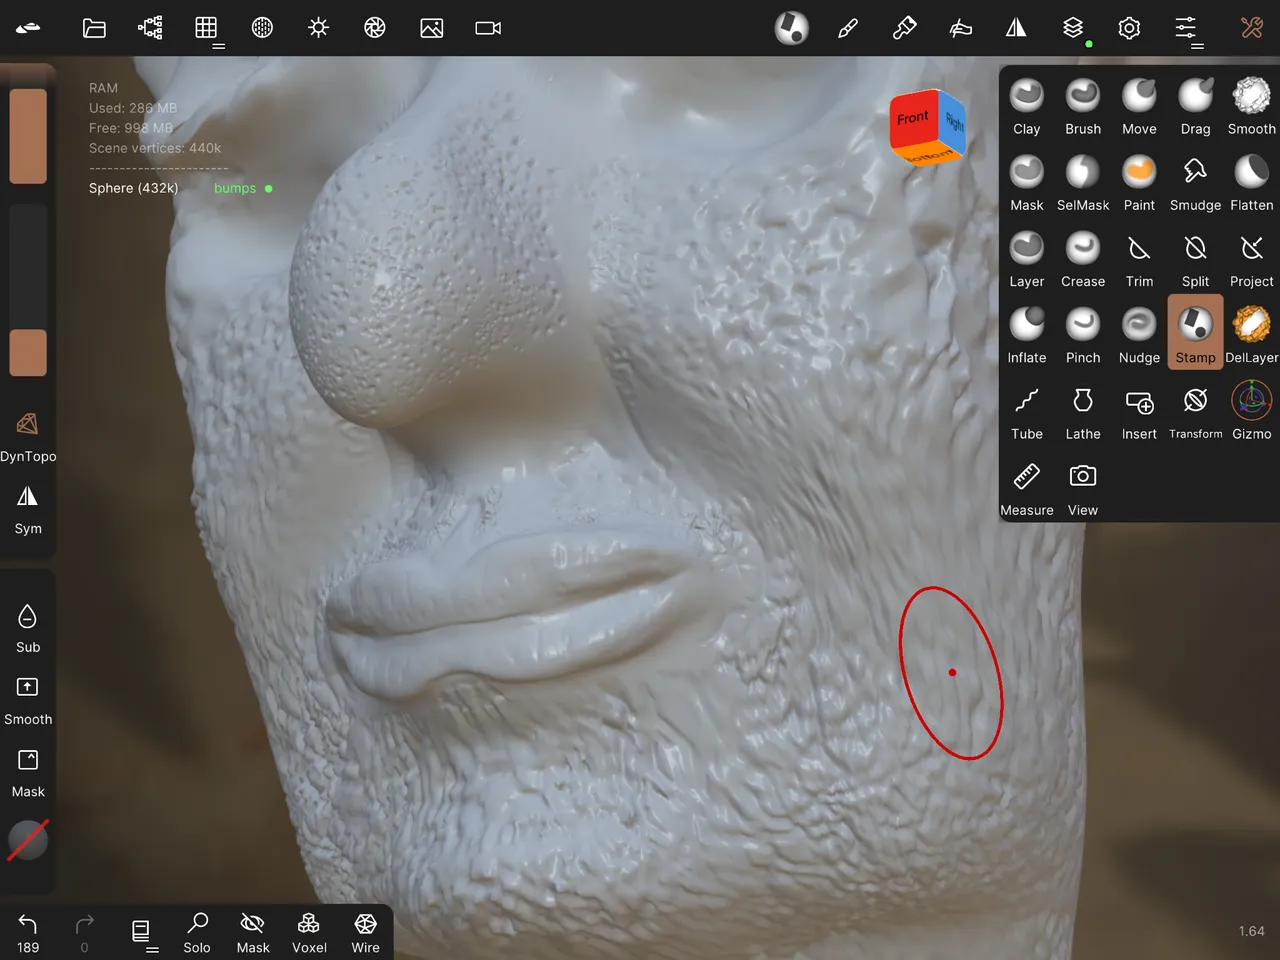This screenshot has width=1280, height=960.
Task: Select the Smudge tool
Action: tap(1195, 182)
